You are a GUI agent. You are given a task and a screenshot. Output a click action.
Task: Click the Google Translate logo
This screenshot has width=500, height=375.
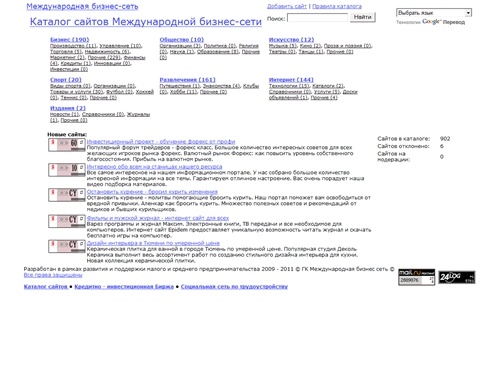432,22
